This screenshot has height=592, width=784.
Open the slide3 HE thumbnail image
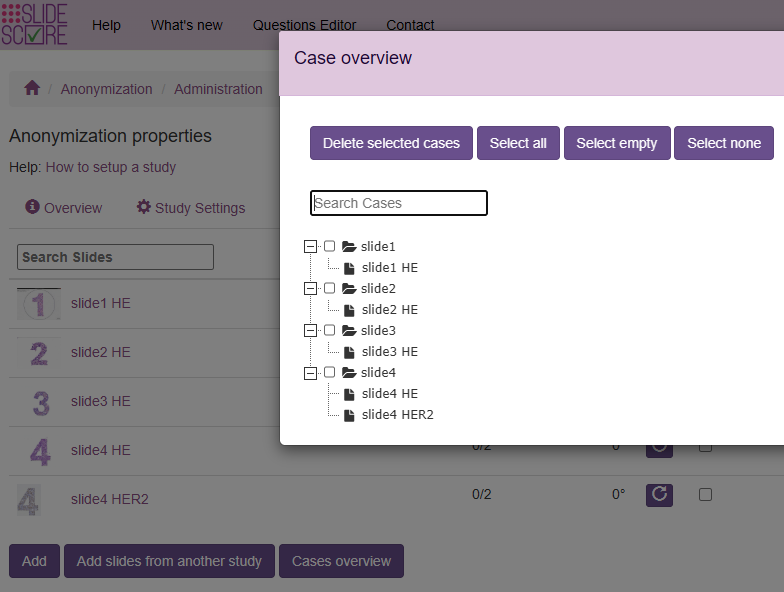(39, 402)
